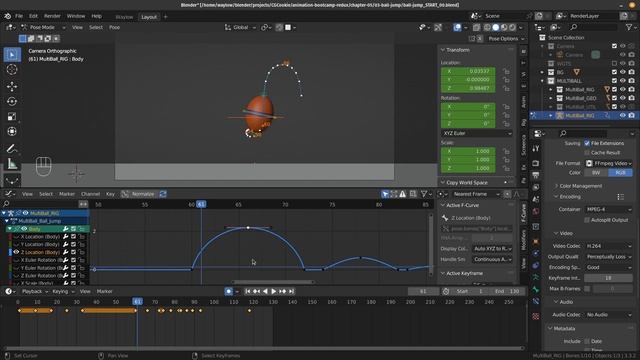The width and height of the screenshot is (640, 360).
Task: Toggle the Cache Result checkbox
Action: point(587,153)
